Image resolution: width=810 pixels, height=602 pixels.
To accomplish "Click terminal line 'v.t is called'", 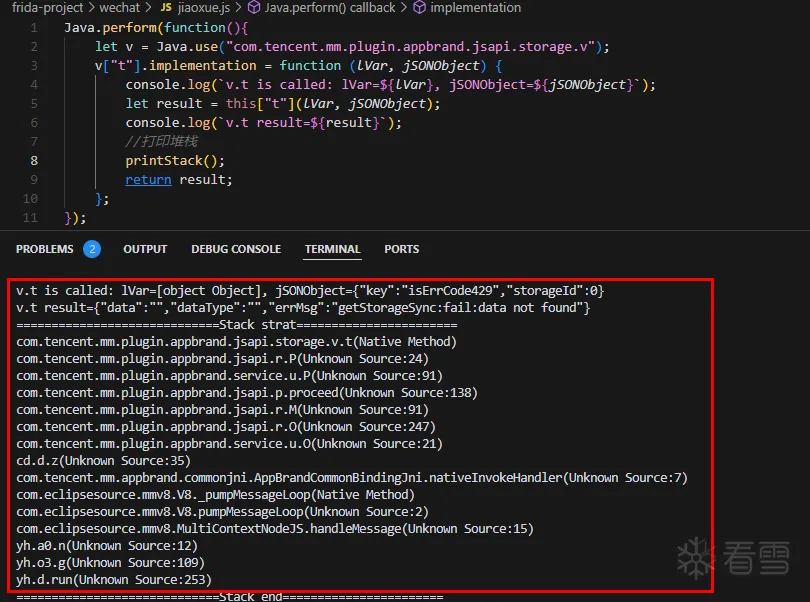I will (310, 291).
